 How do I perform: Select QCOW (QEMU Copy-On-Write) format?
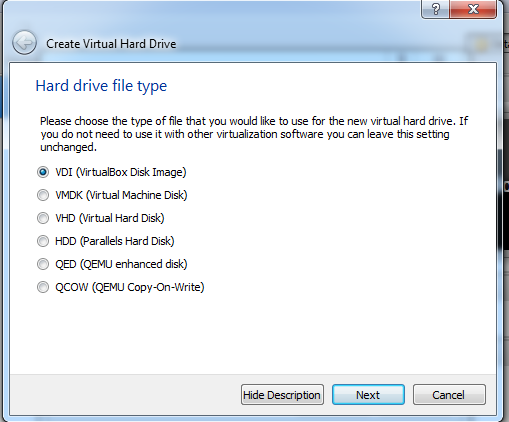(x=120, y=287)
